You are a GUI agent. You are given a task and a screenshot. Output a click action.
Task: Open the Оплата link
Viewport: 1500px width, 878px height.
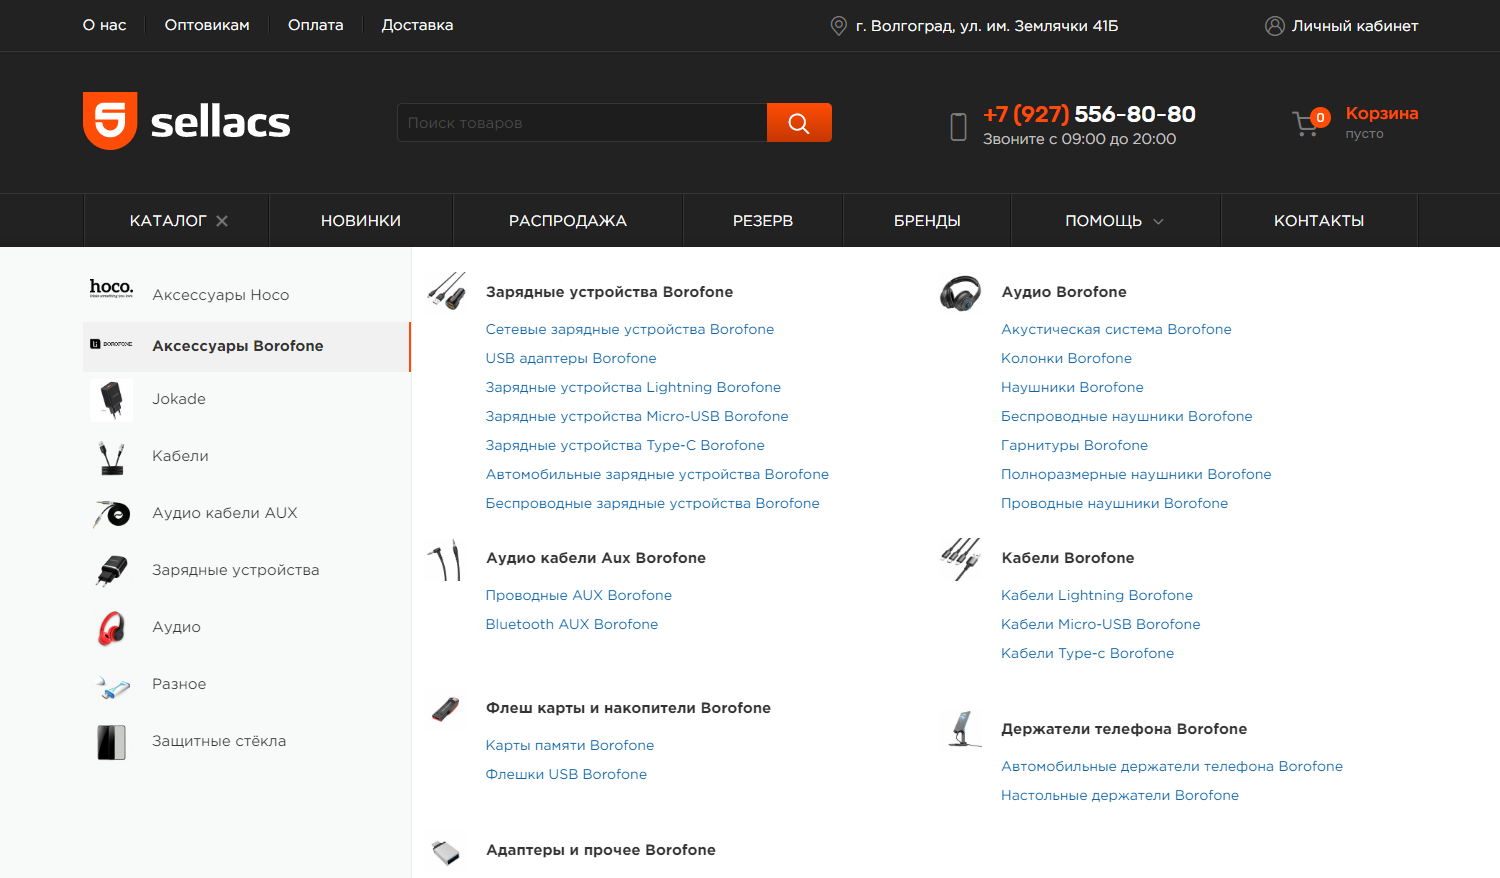316,25
